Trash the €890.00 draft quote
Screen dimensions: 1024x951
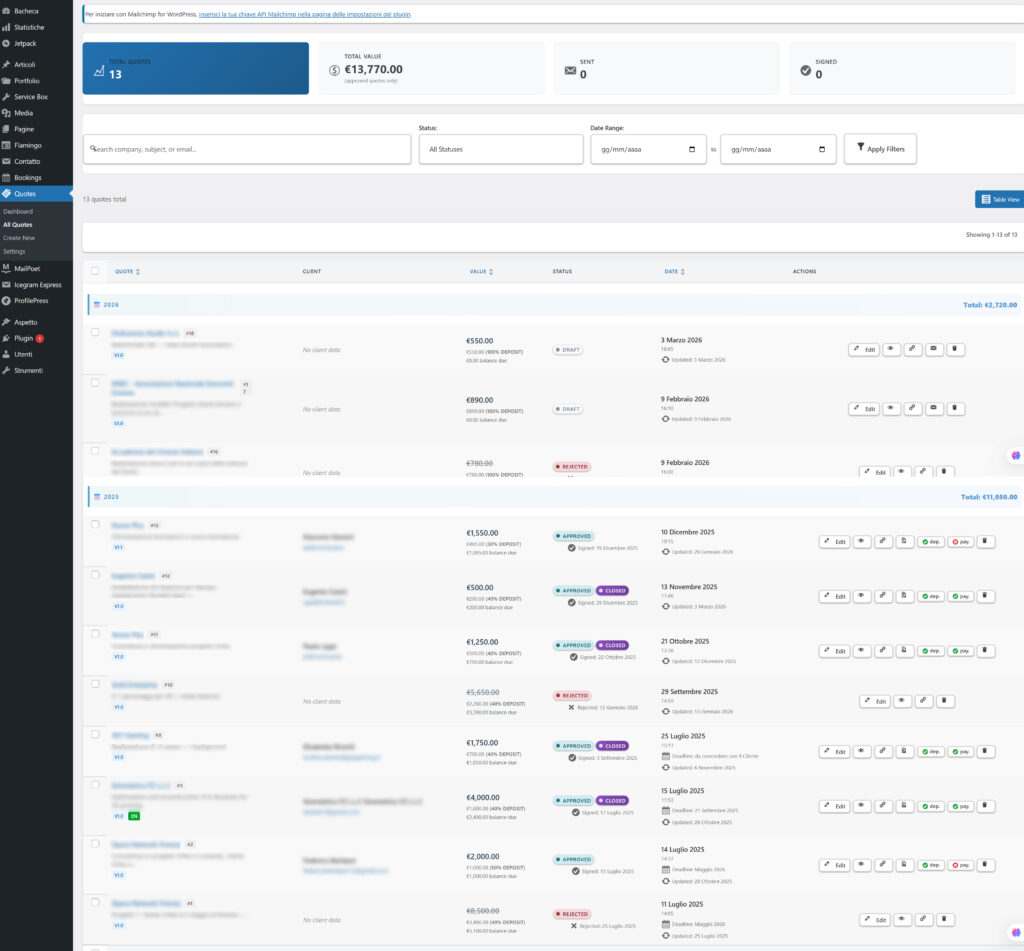click(x=955, y=409)
